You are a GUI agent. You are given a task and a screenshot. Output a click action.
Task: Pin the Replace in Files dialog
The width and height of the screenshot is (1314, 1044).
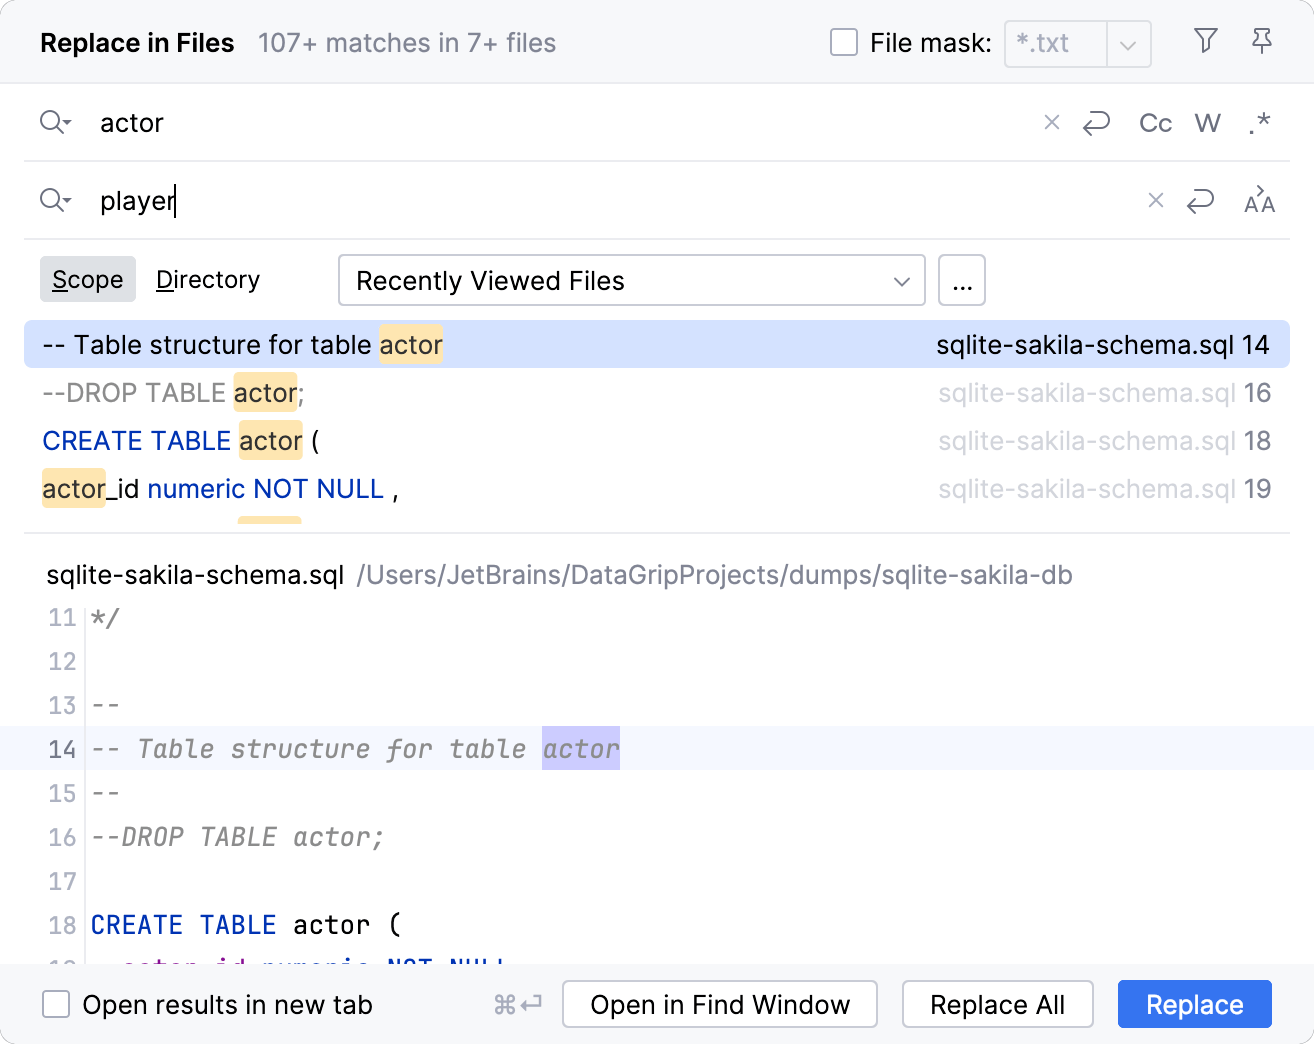point(1261,42)
